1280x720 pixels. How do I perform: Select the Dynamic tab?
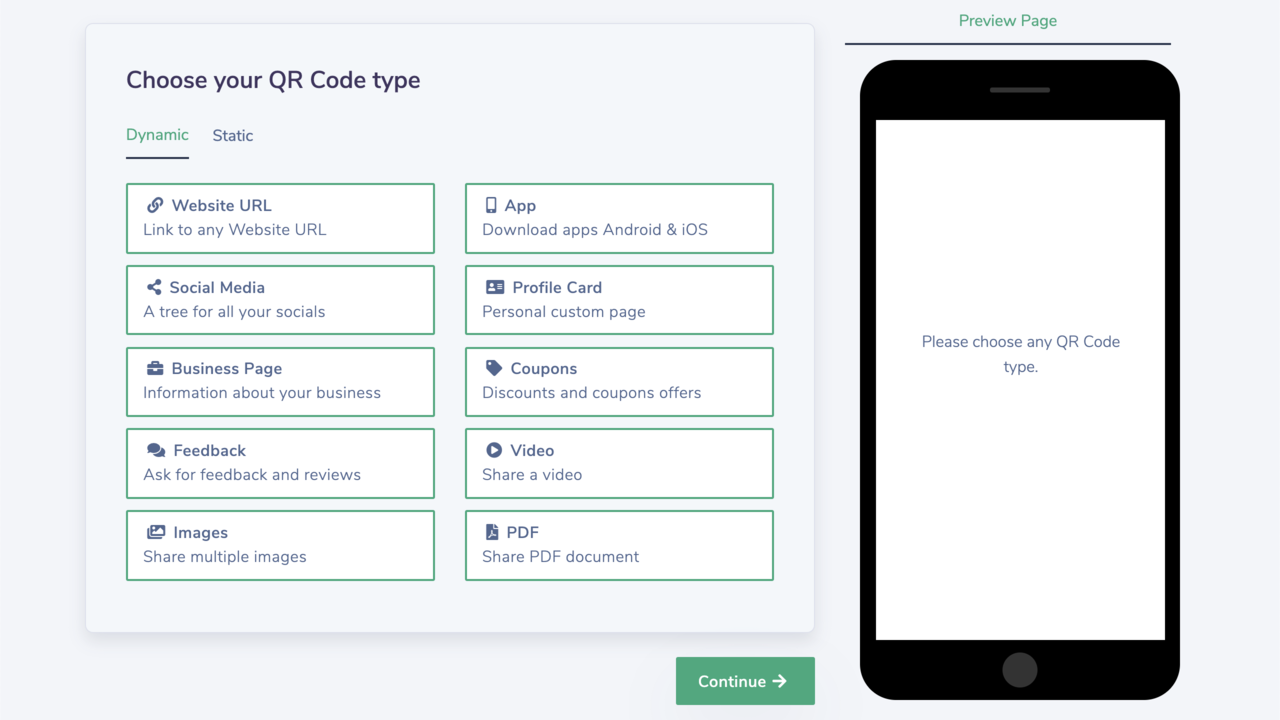pyautogui.click(x=157, y=135)
